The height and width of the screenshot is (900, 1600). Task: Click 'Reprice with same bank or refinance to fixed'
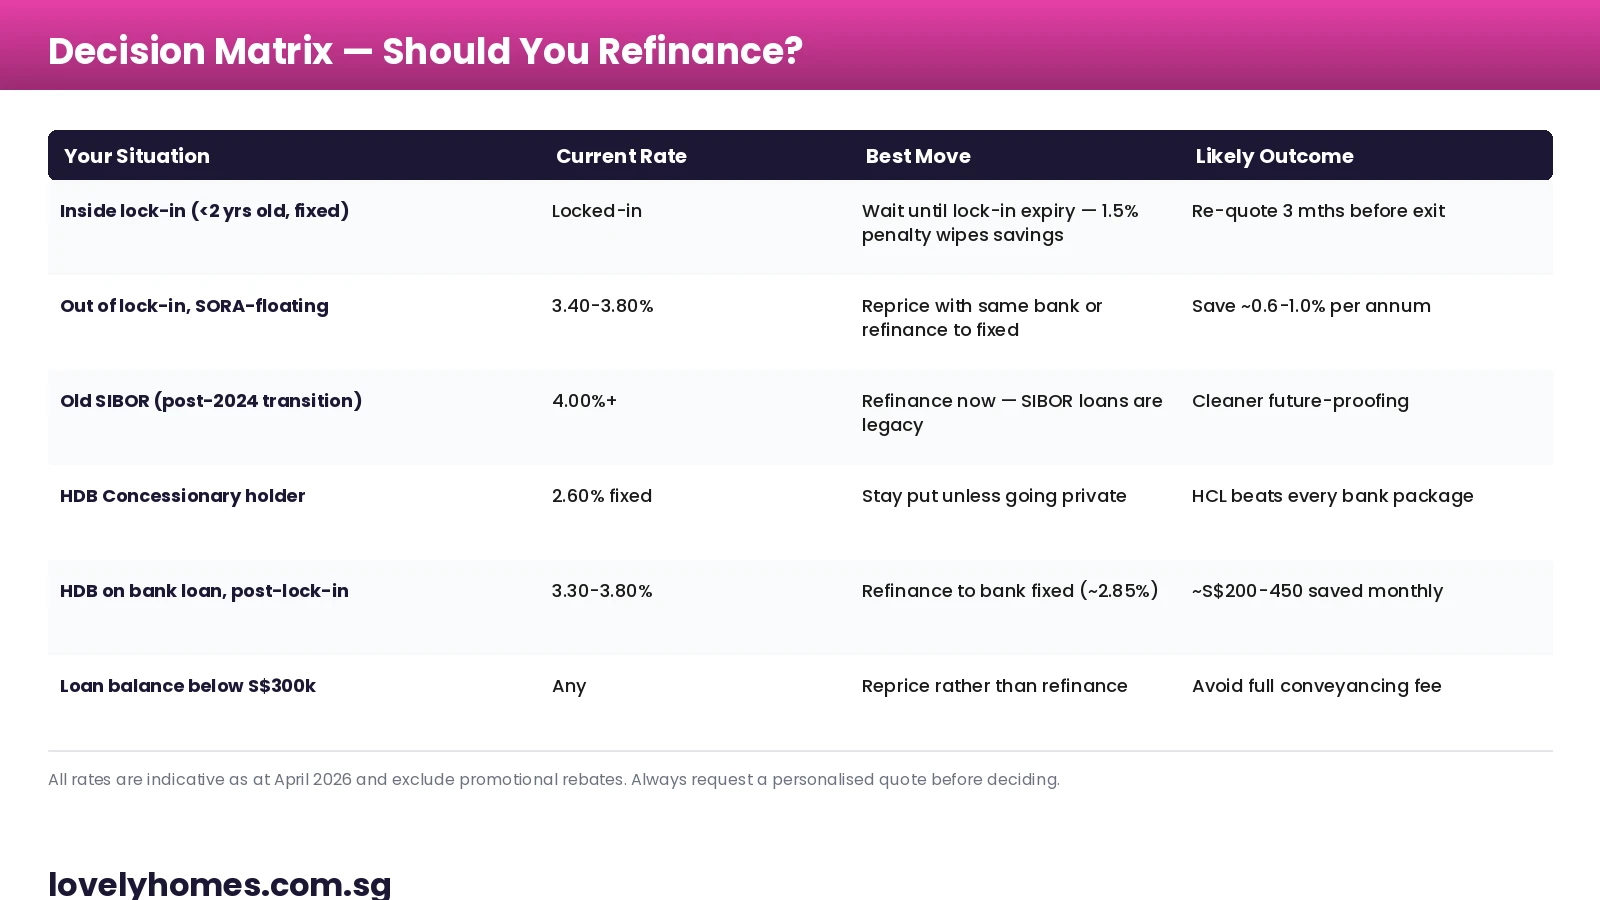point(982,318)
